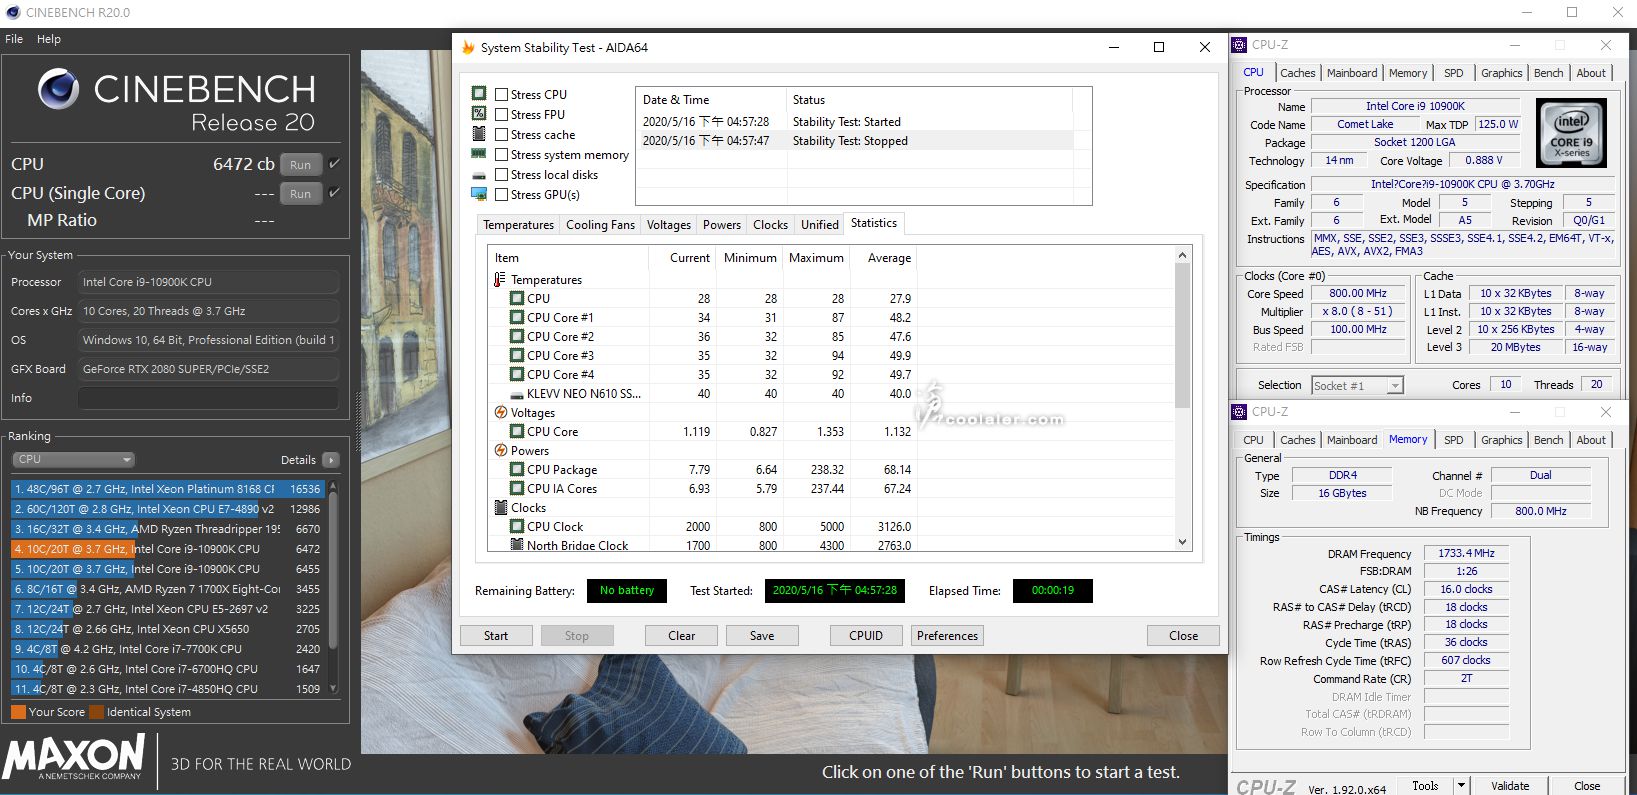The height and width of the screenshot is (795, 1637).
Task: Click the Save button in AIDA64
Action: click(x=762, y=636)
